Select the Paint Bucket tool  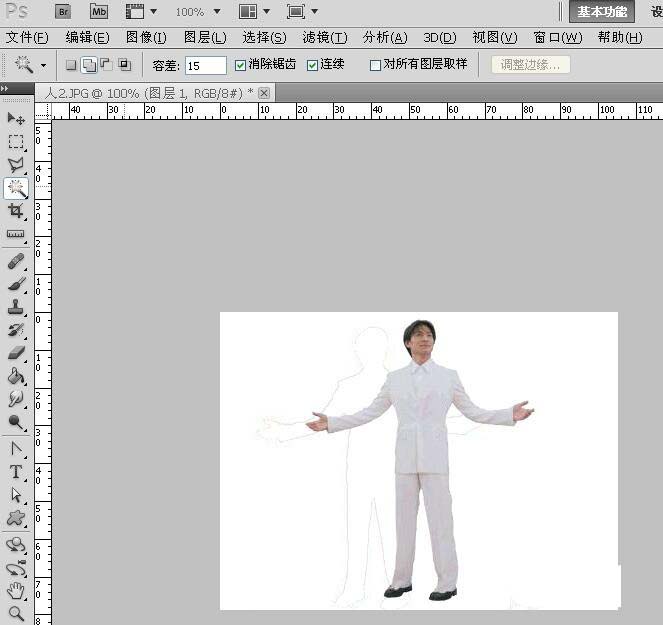click(16, 376)
